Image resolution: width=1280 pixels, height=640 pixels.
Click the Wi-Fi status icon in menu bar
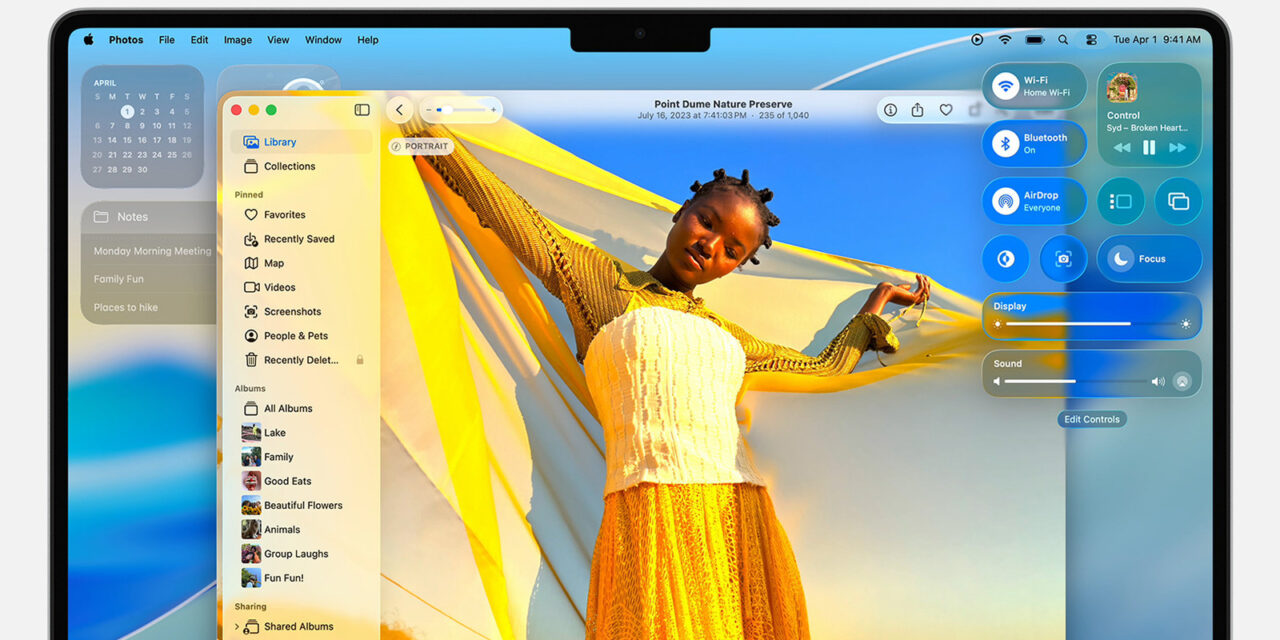tap(1005, 40)
